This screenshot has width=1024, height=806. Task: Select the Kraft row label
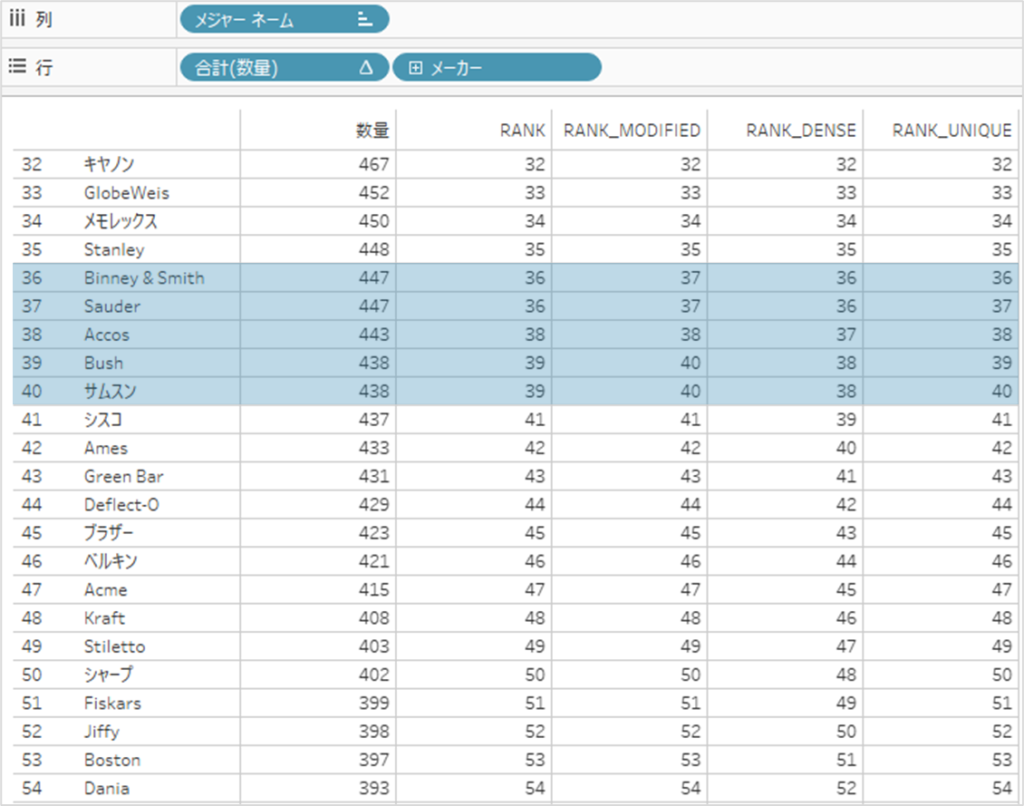[x=104, y=618]
